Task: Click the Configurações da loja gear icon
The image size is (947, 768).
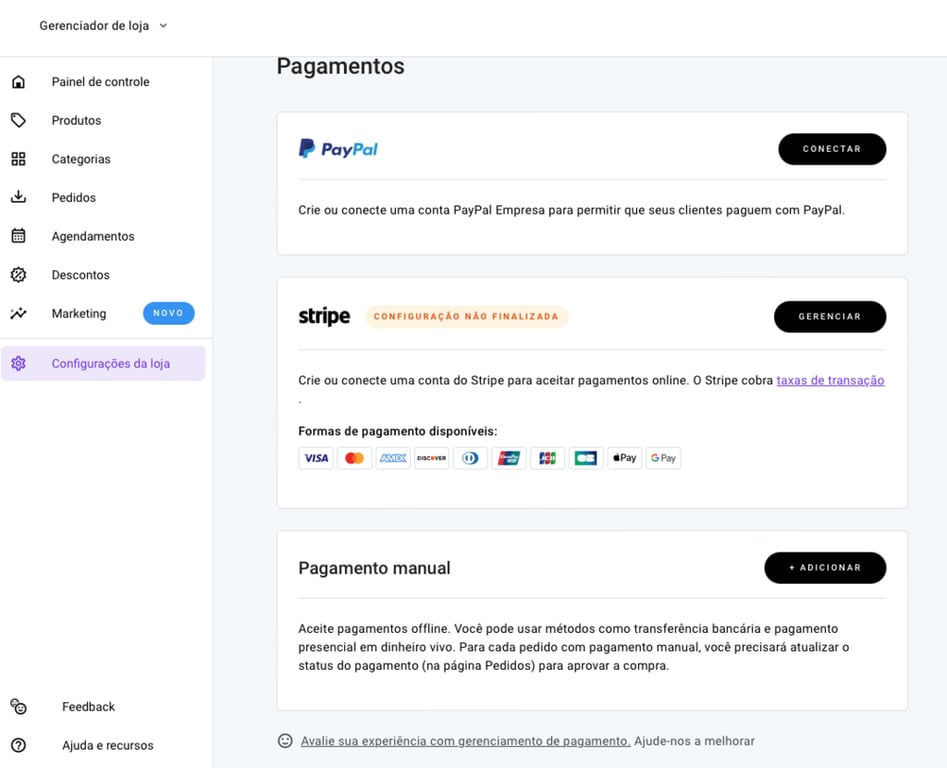Action: point(19,363)
